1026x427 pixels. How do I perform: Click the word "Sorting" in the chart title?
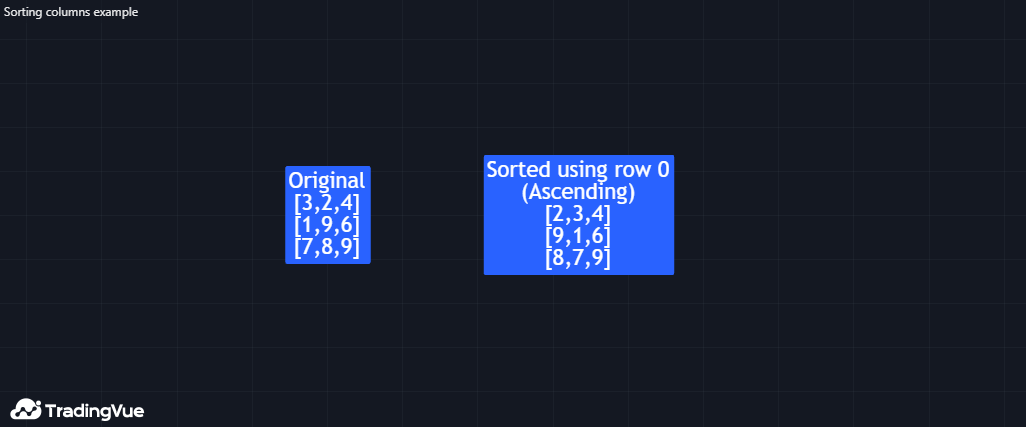pos(23,12)
